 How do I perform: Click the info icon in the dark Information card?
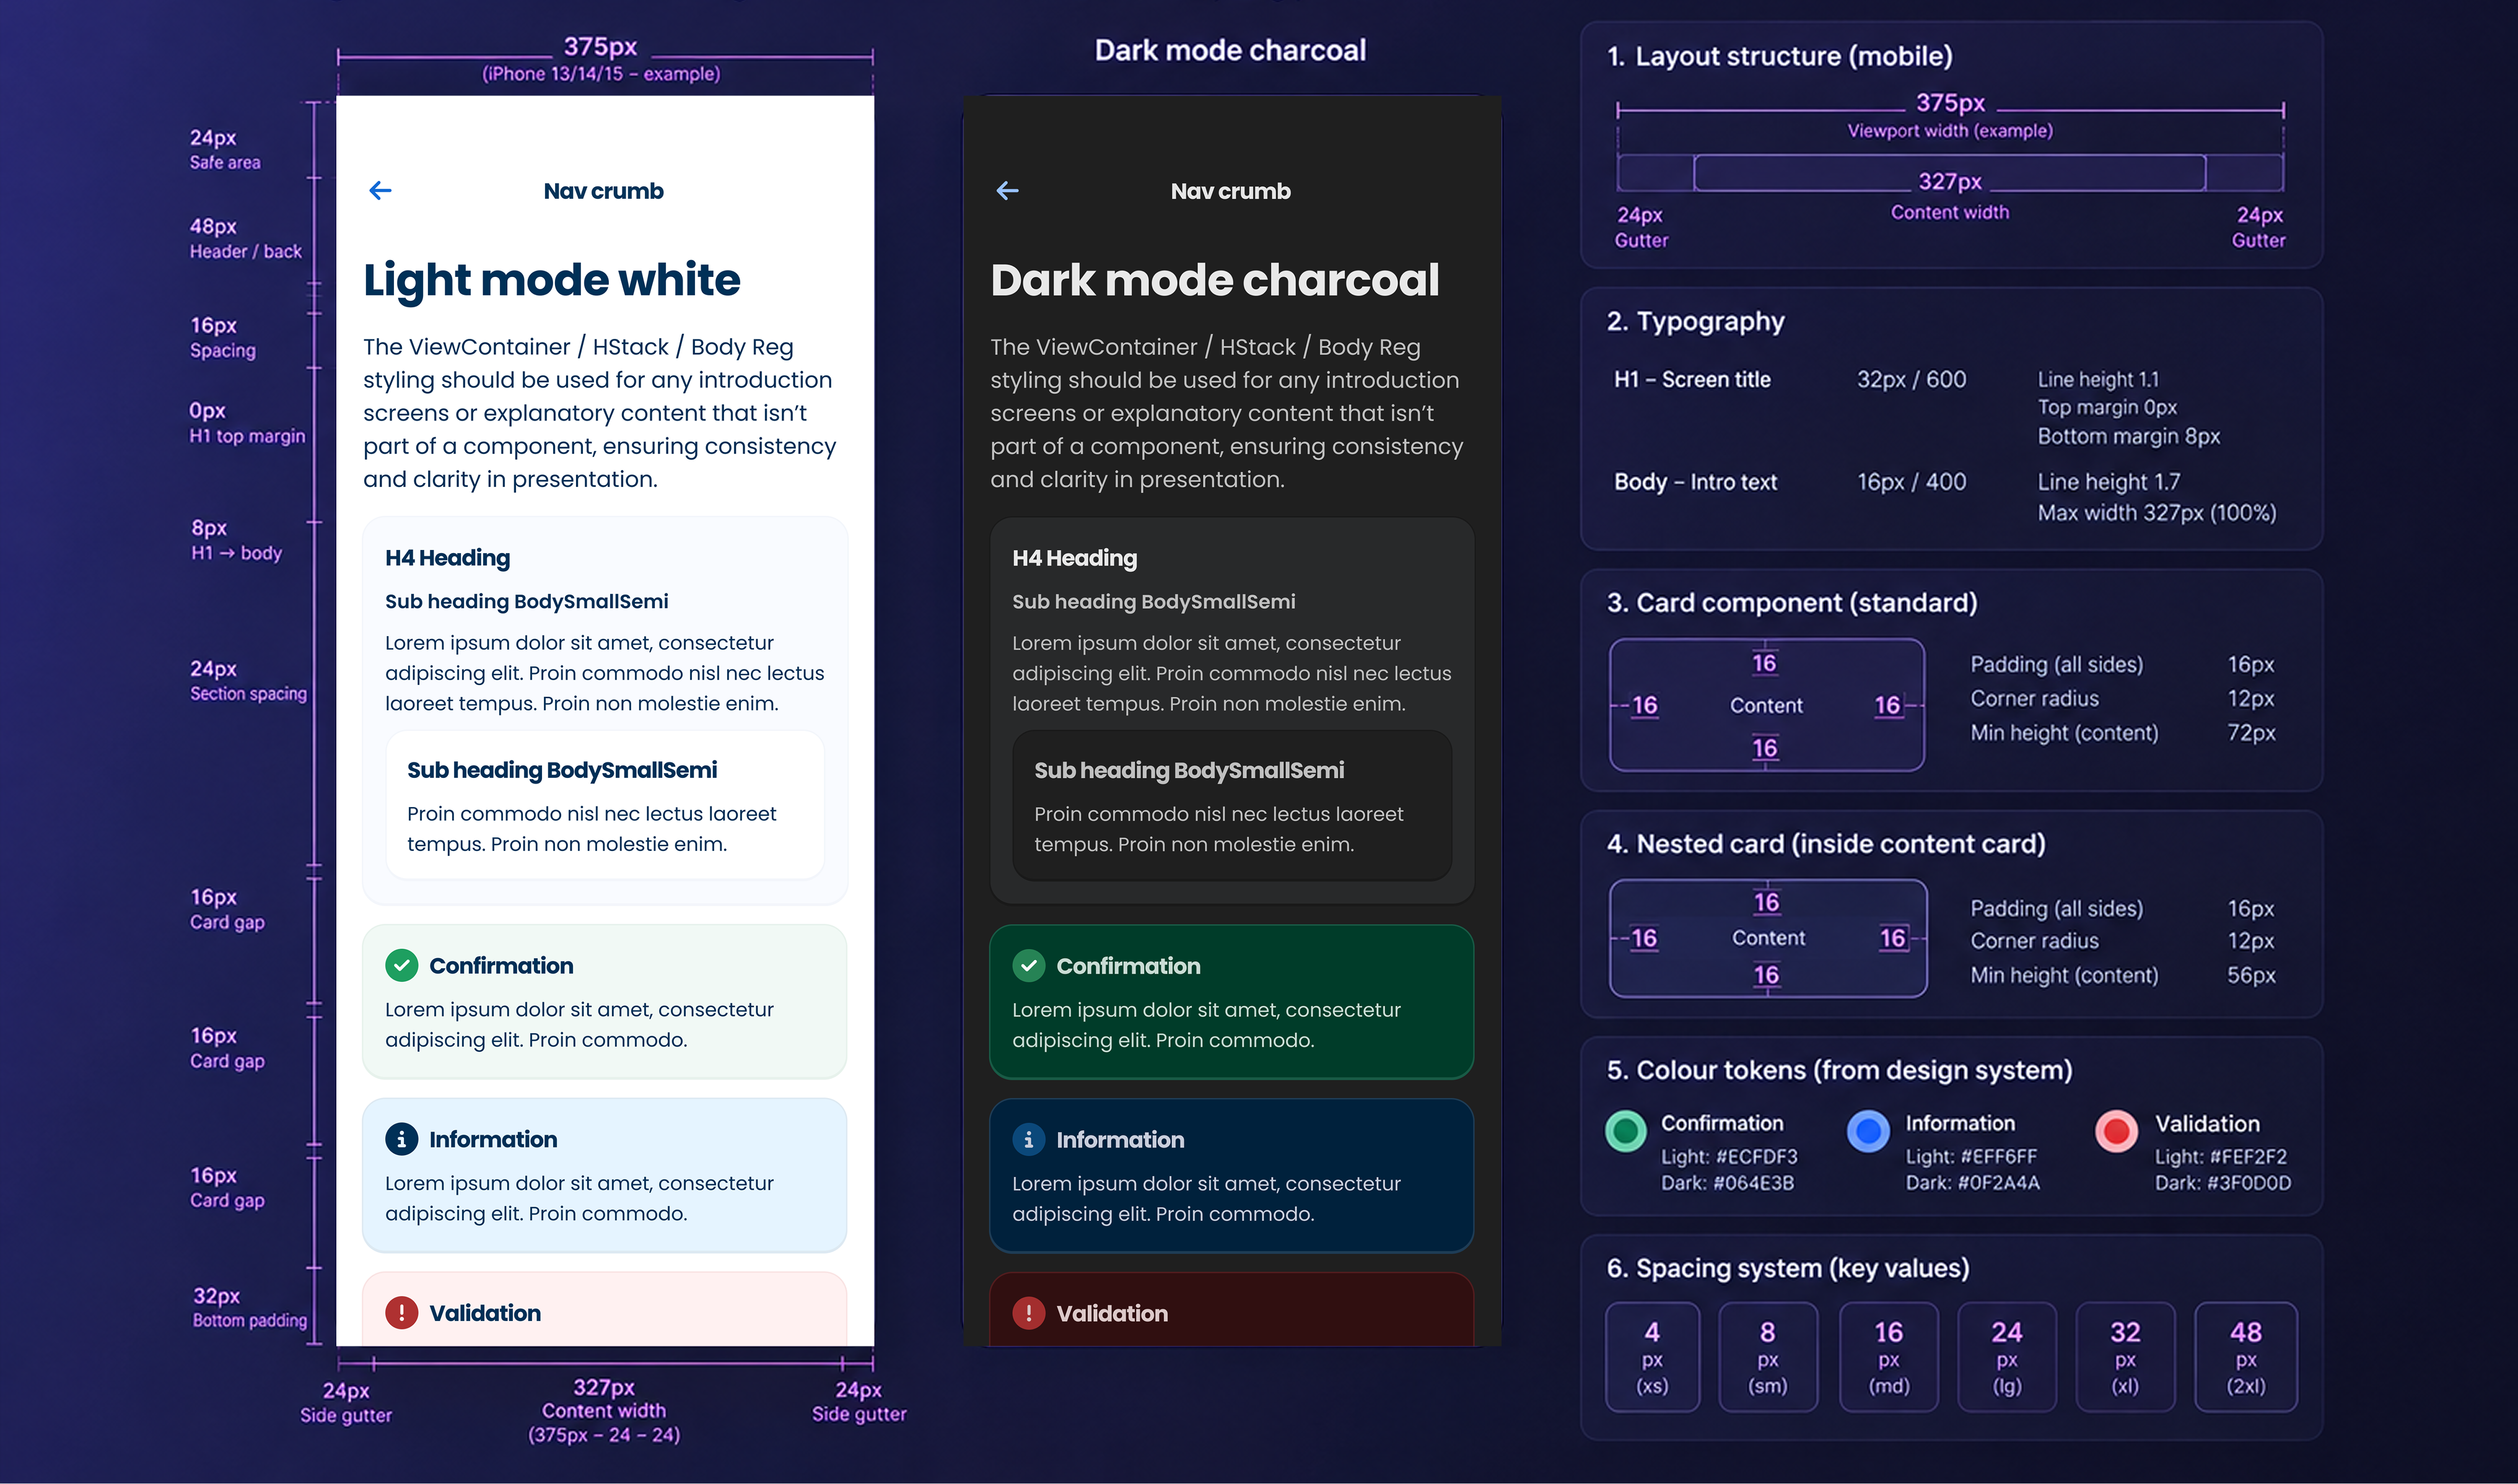1028,1139
